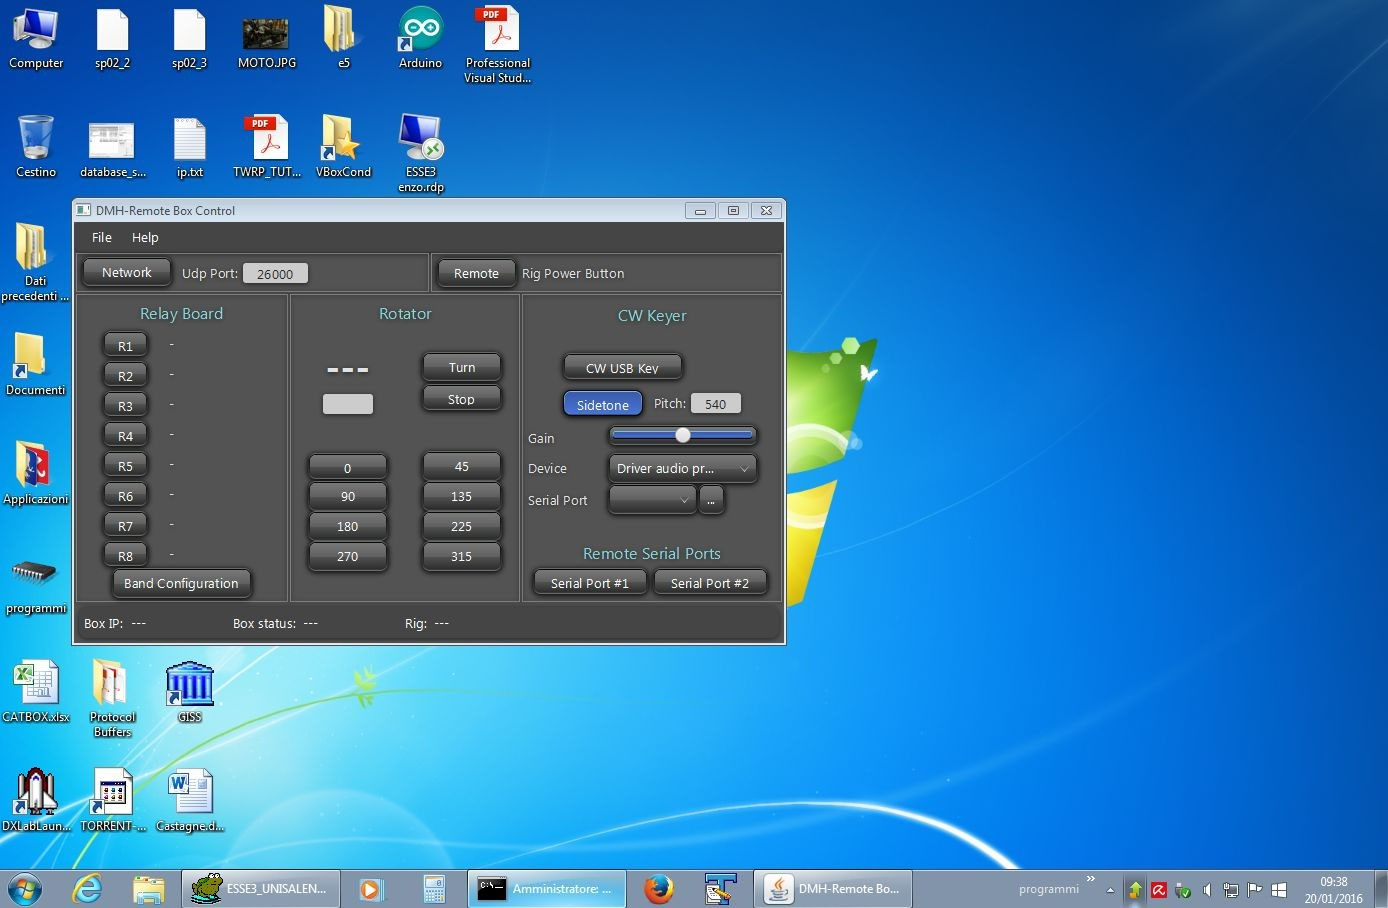Toggle the Remote rig power button
The image size is (1388, 908).
point(476,273)
